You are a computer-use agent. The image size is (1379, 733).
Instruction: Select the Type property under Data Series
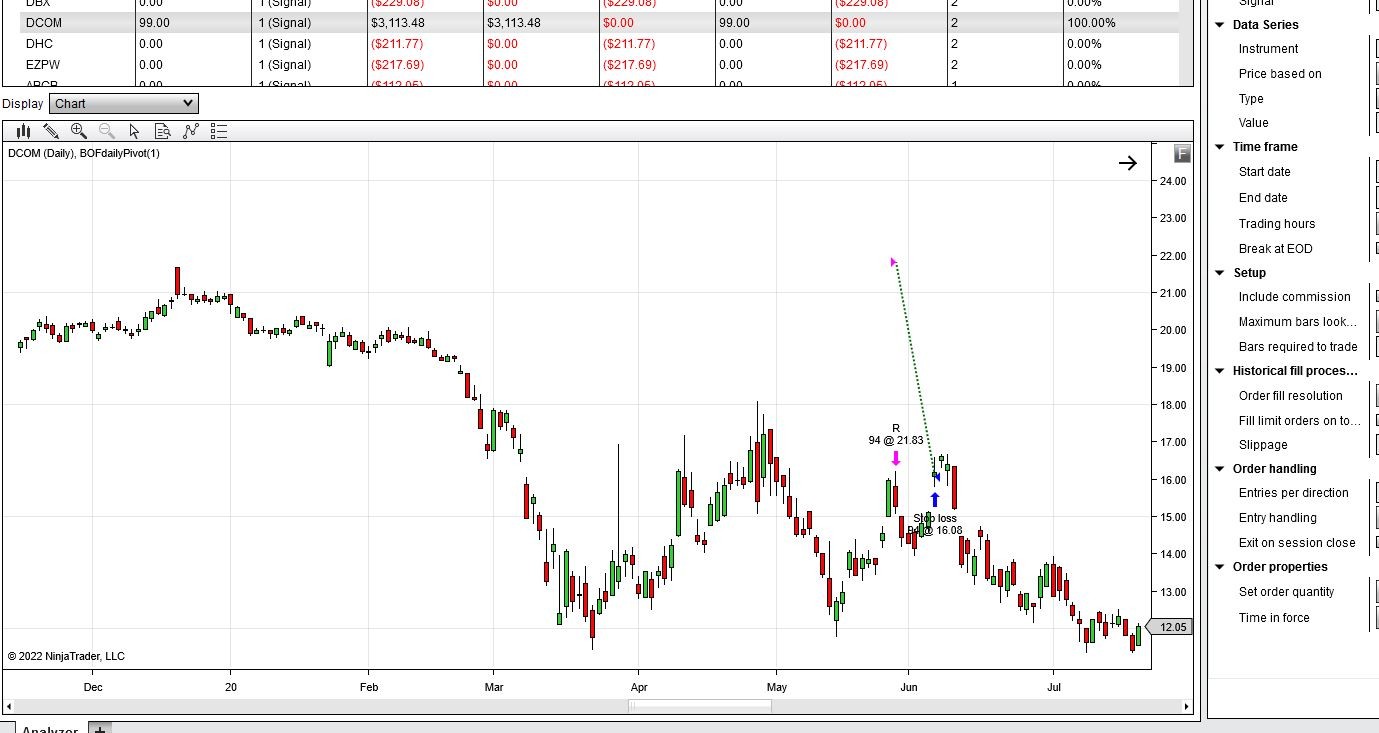(x=1251, y=99)
